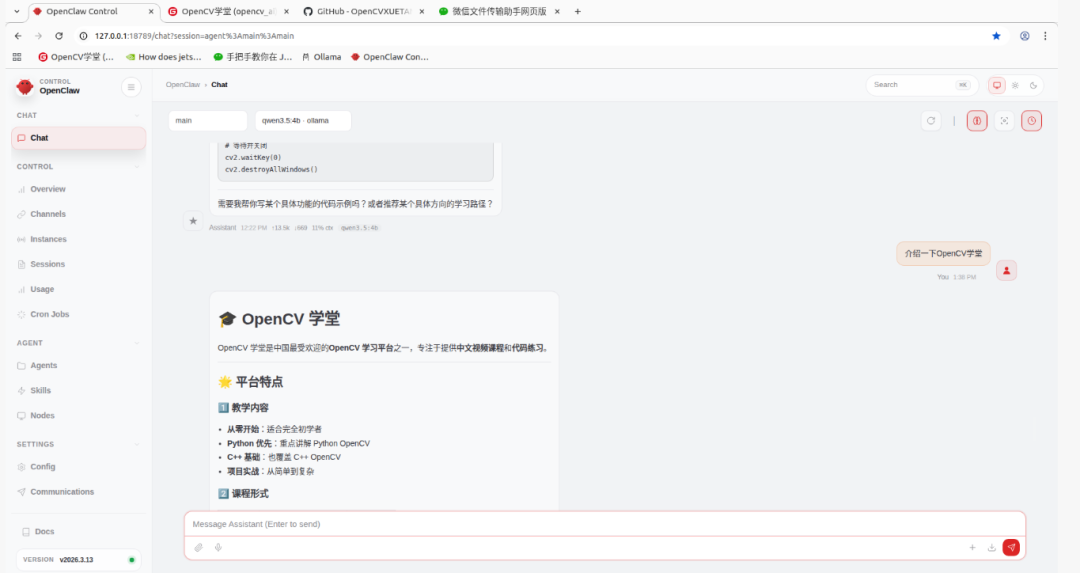
Task: Click the user avatar icon
Action: tap(1006, 271)
